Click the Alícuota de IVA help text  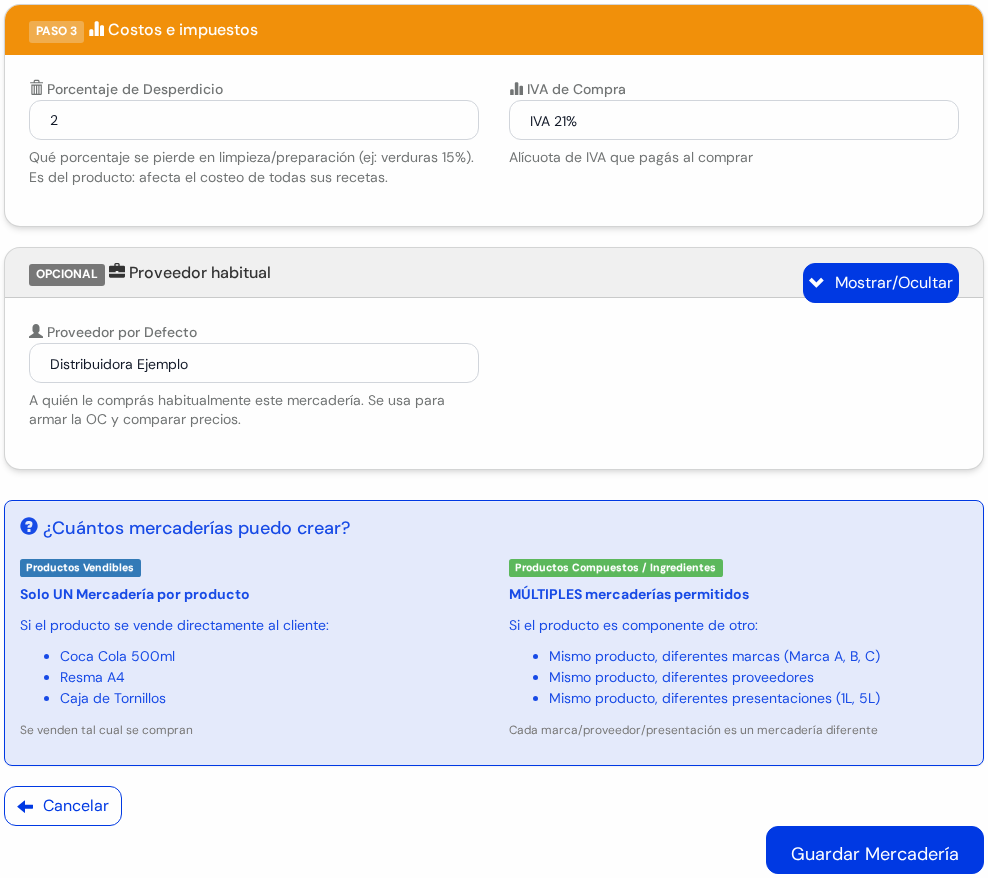(x=631, y=157)
